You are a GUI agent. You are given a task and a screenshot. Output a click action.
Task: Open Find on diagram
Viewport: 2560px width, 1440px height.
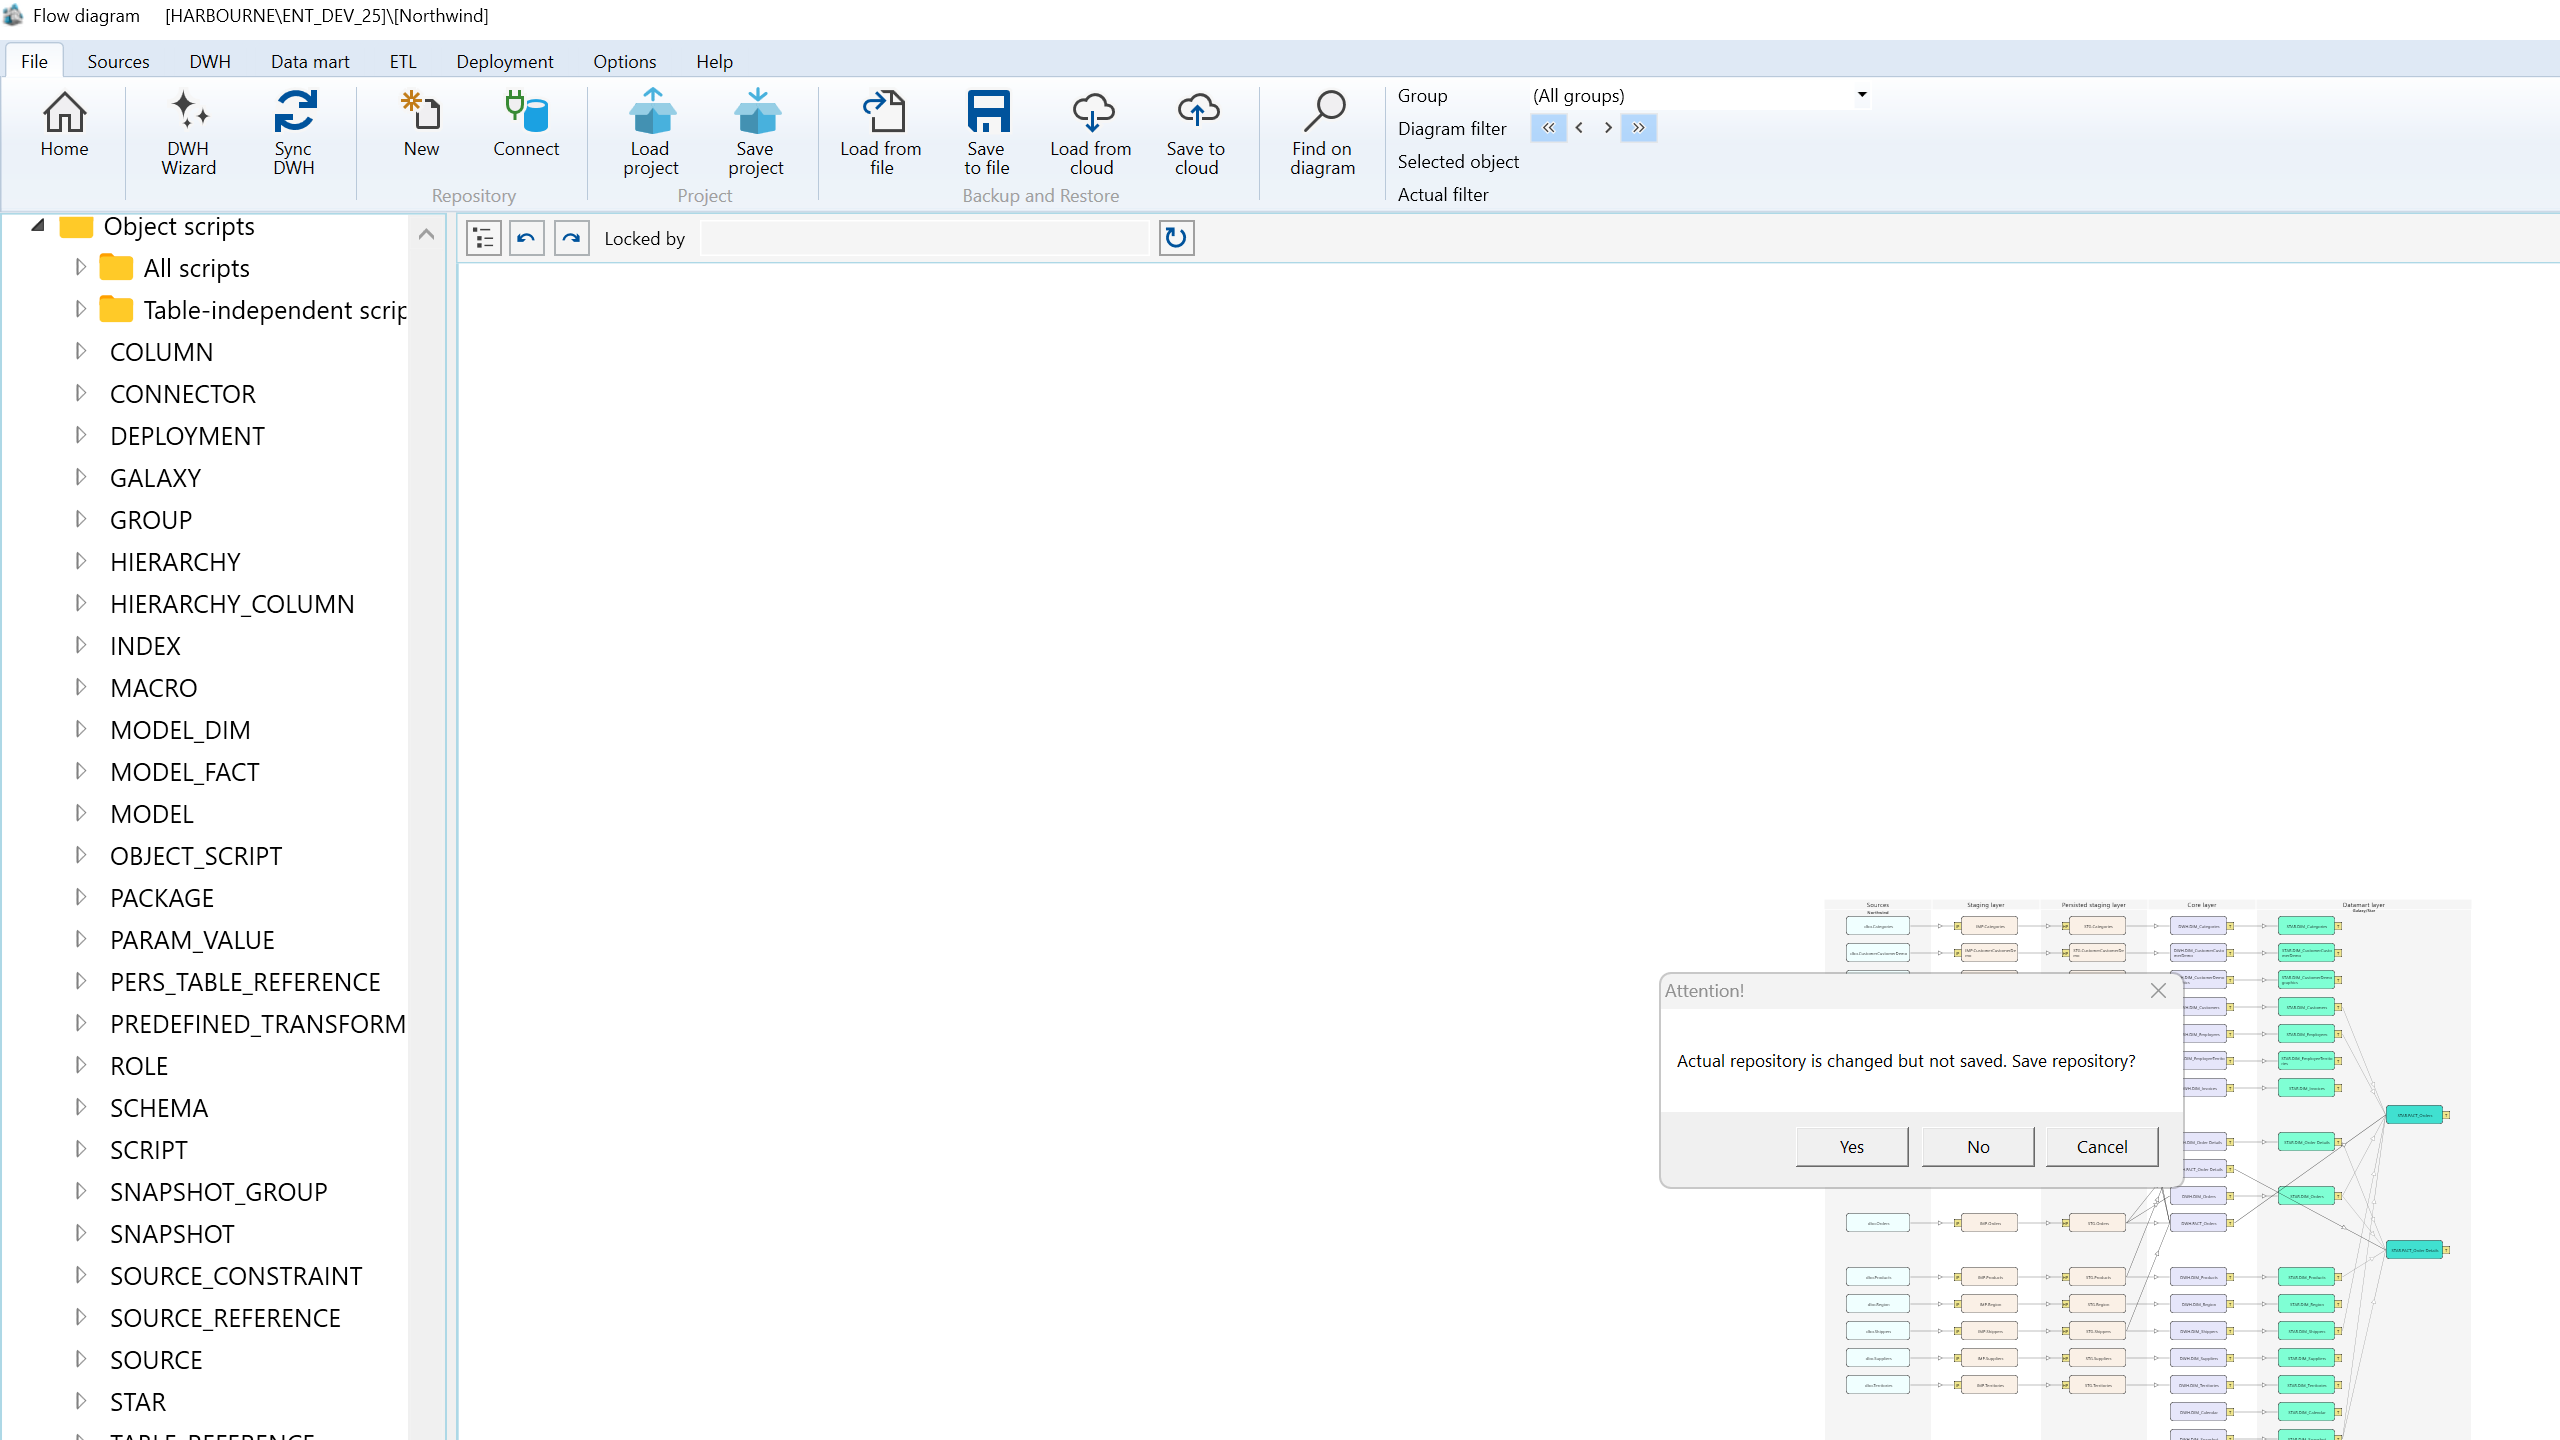(x=1322, y=133)
